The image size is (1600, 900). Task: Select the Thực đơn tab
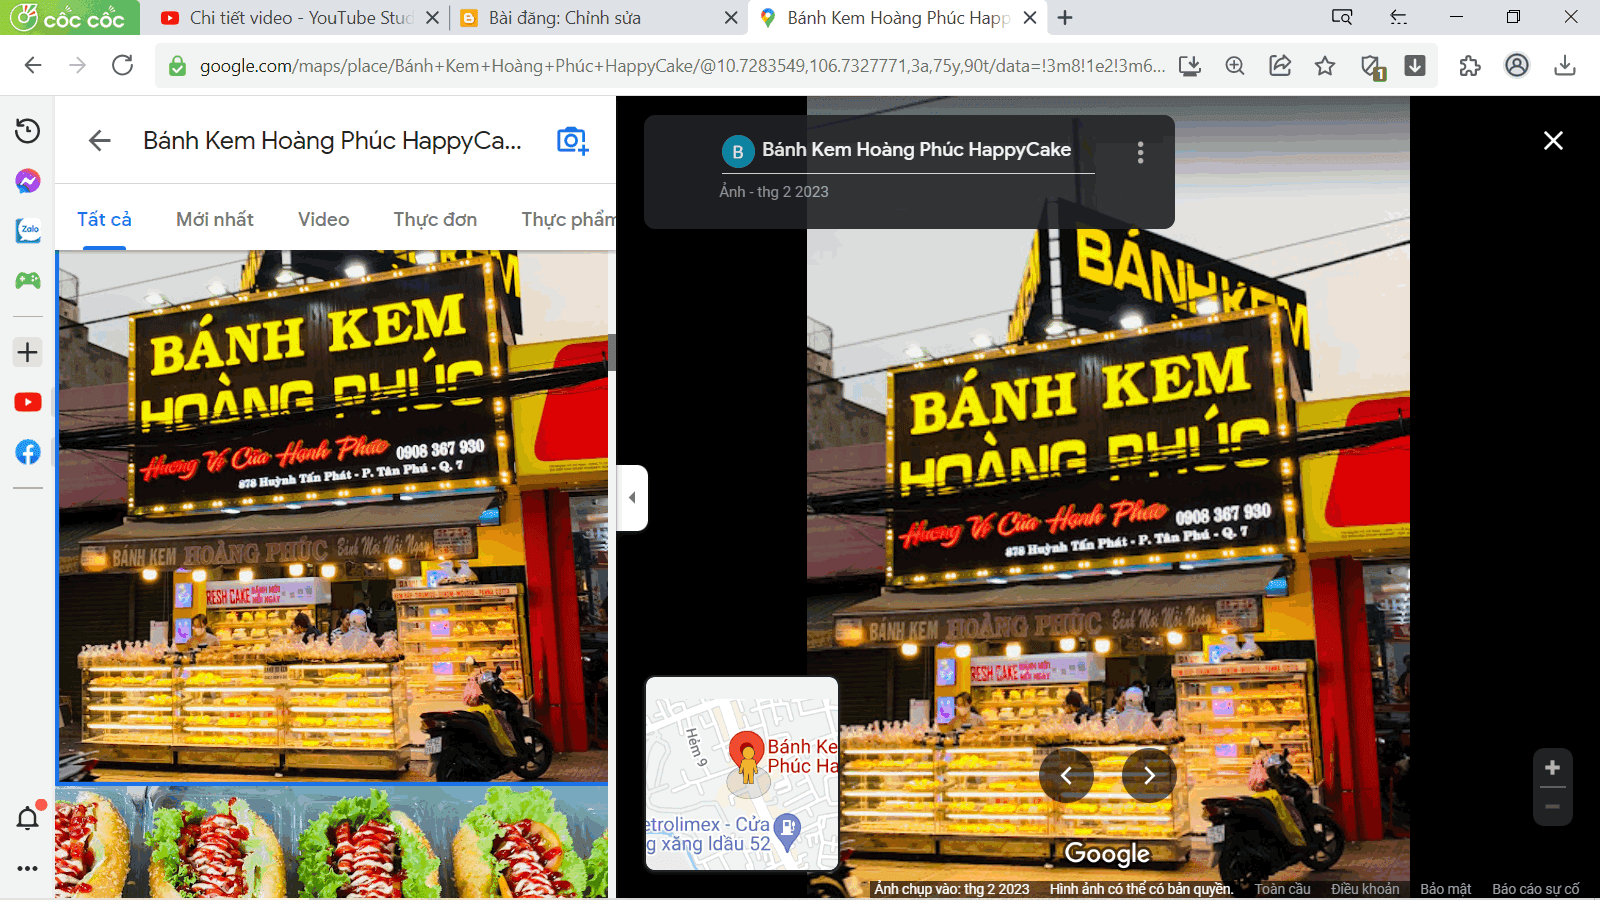tap(435, 219)
